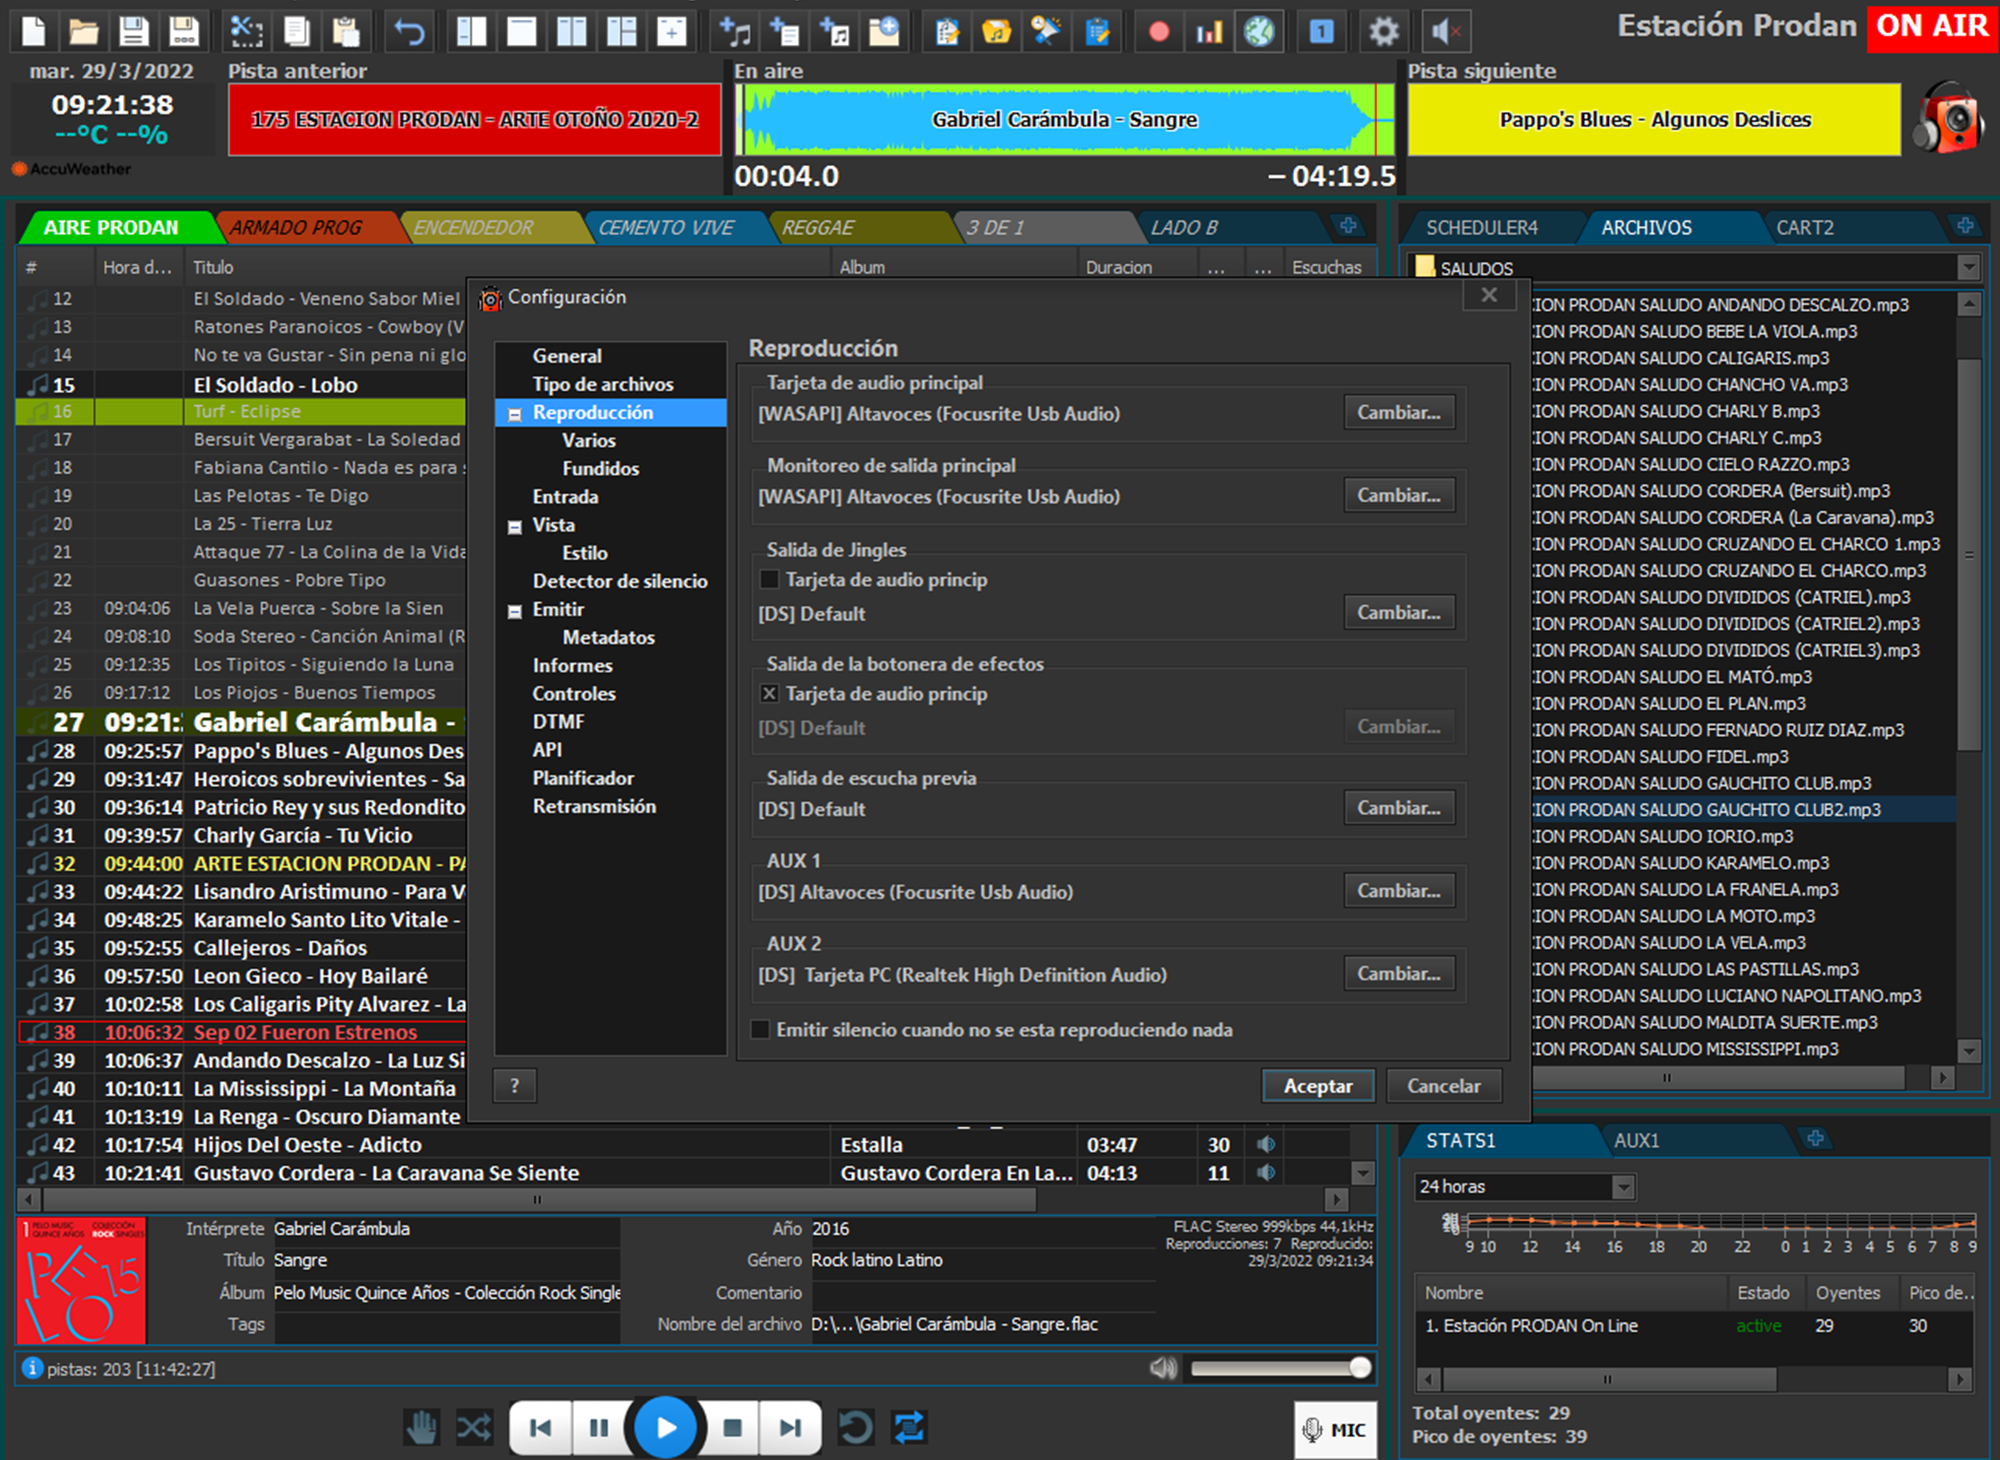This screenshot has height=1460, width=2000.
Task: Select Fundidos under Reproducción
Action: tap(600, 469)
